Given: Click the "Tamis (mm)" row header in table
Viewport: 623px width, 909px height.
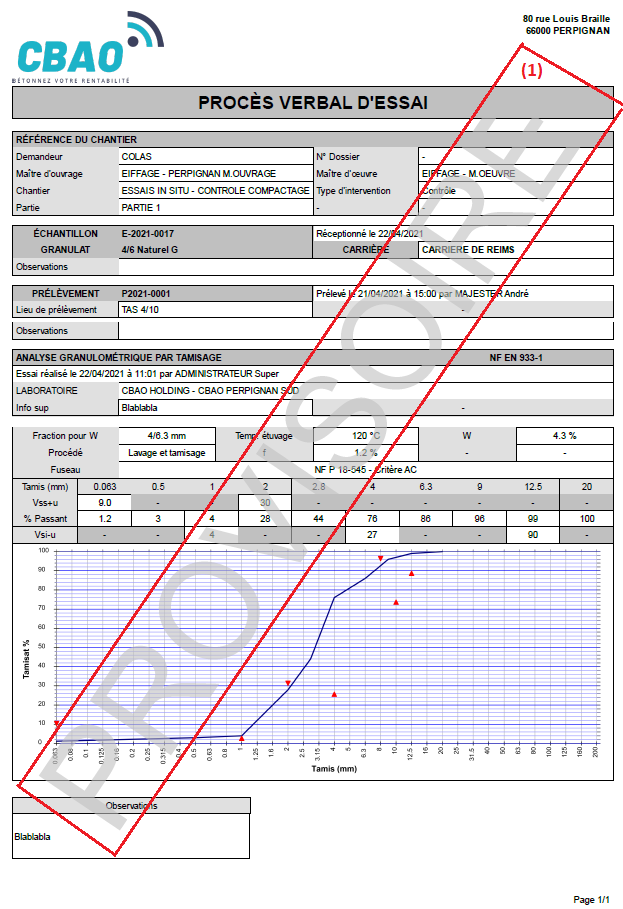Looking at the screenshot, I should (45, 487).
